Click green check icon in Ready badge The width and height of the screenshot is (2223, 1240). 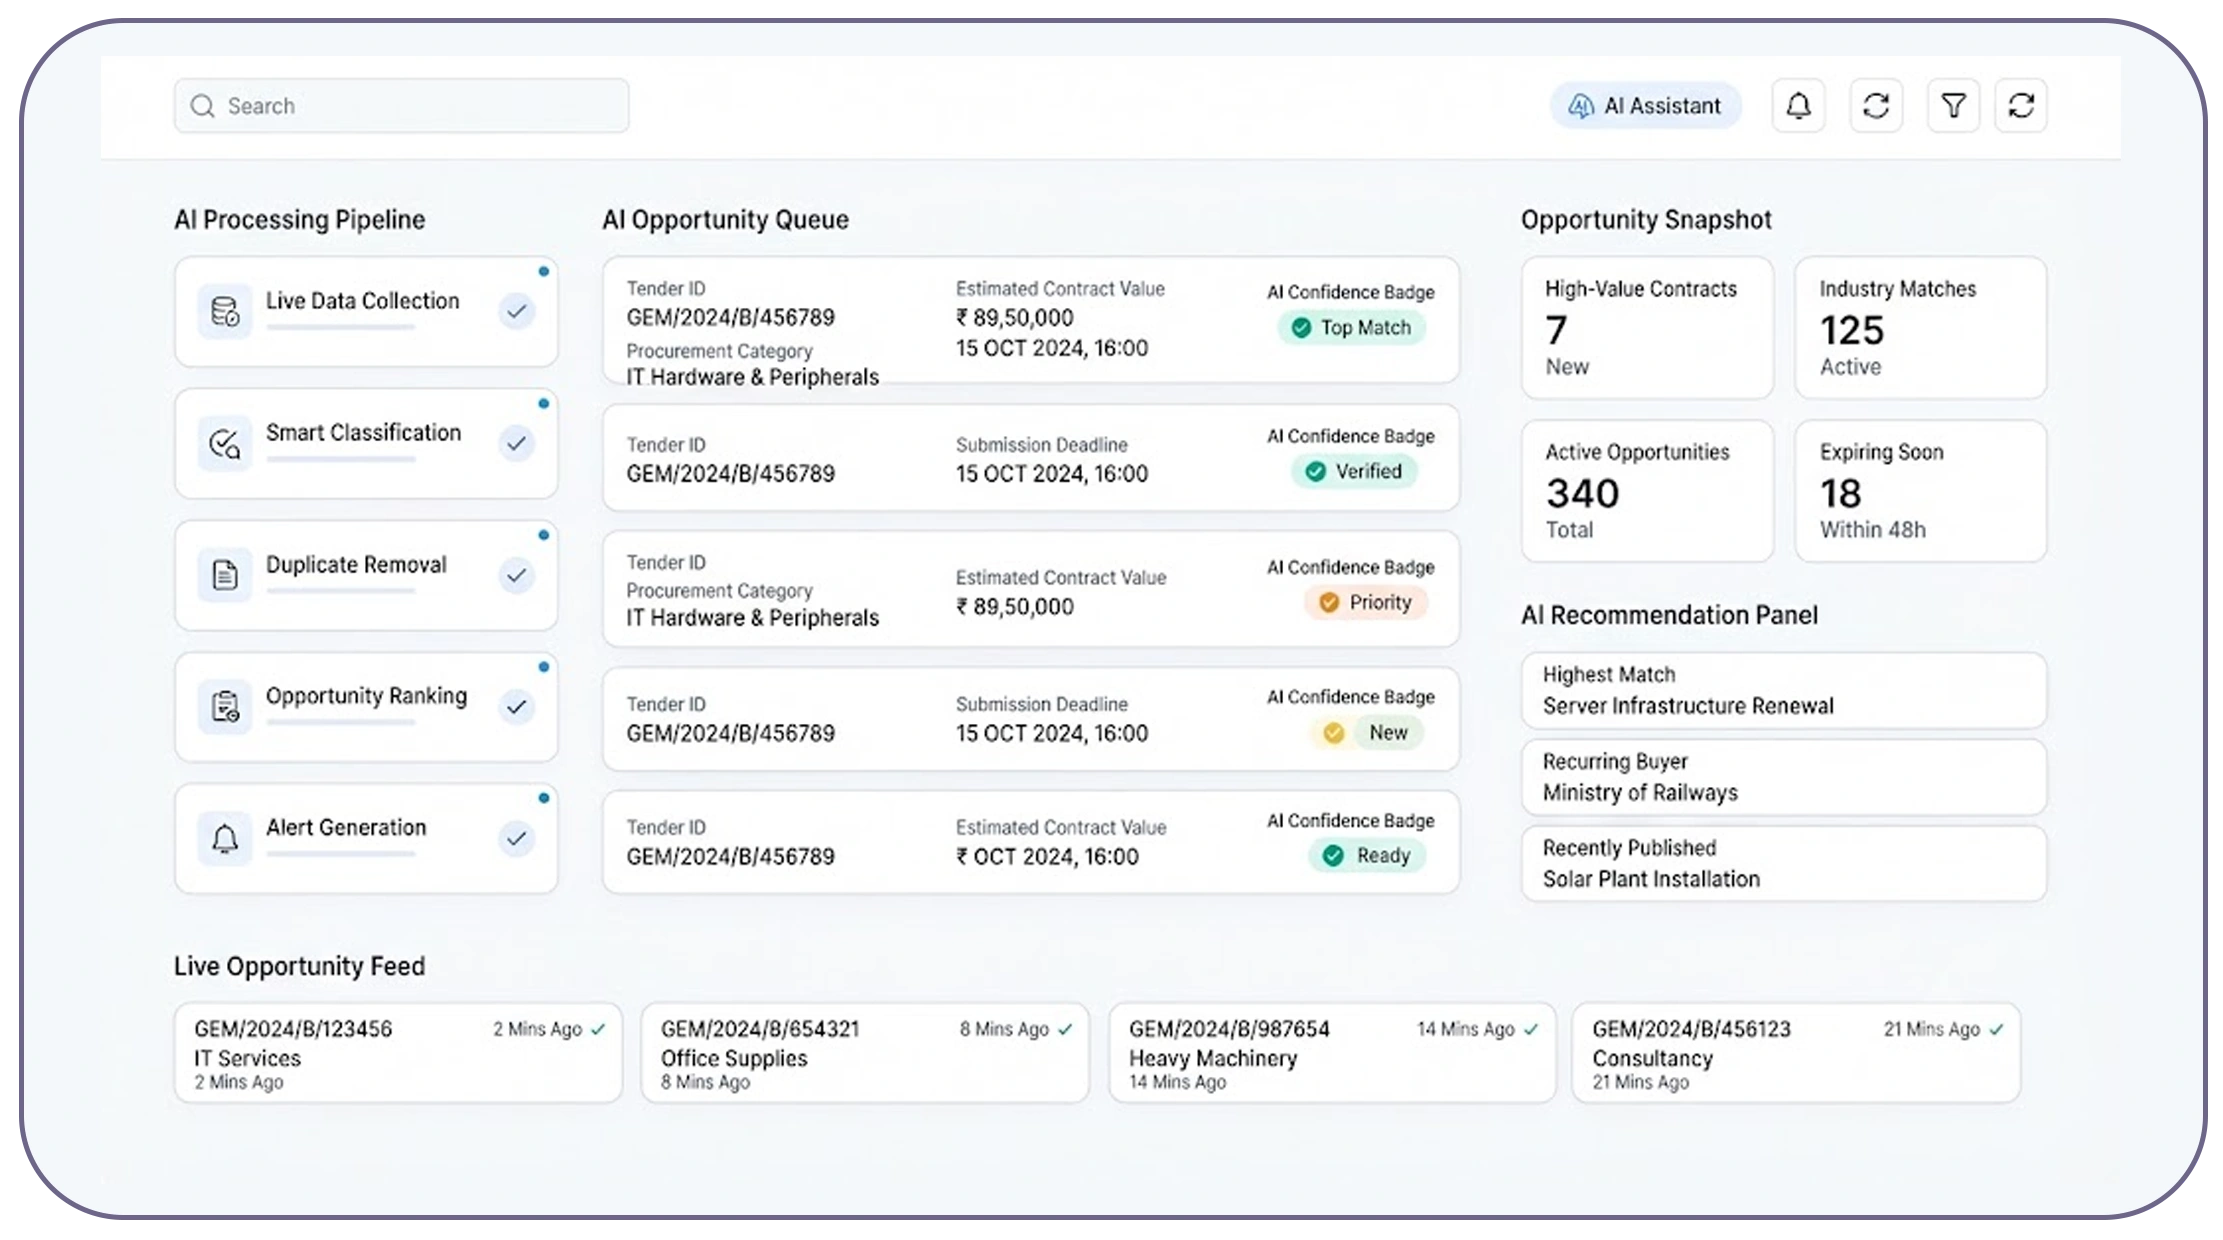1333,855
